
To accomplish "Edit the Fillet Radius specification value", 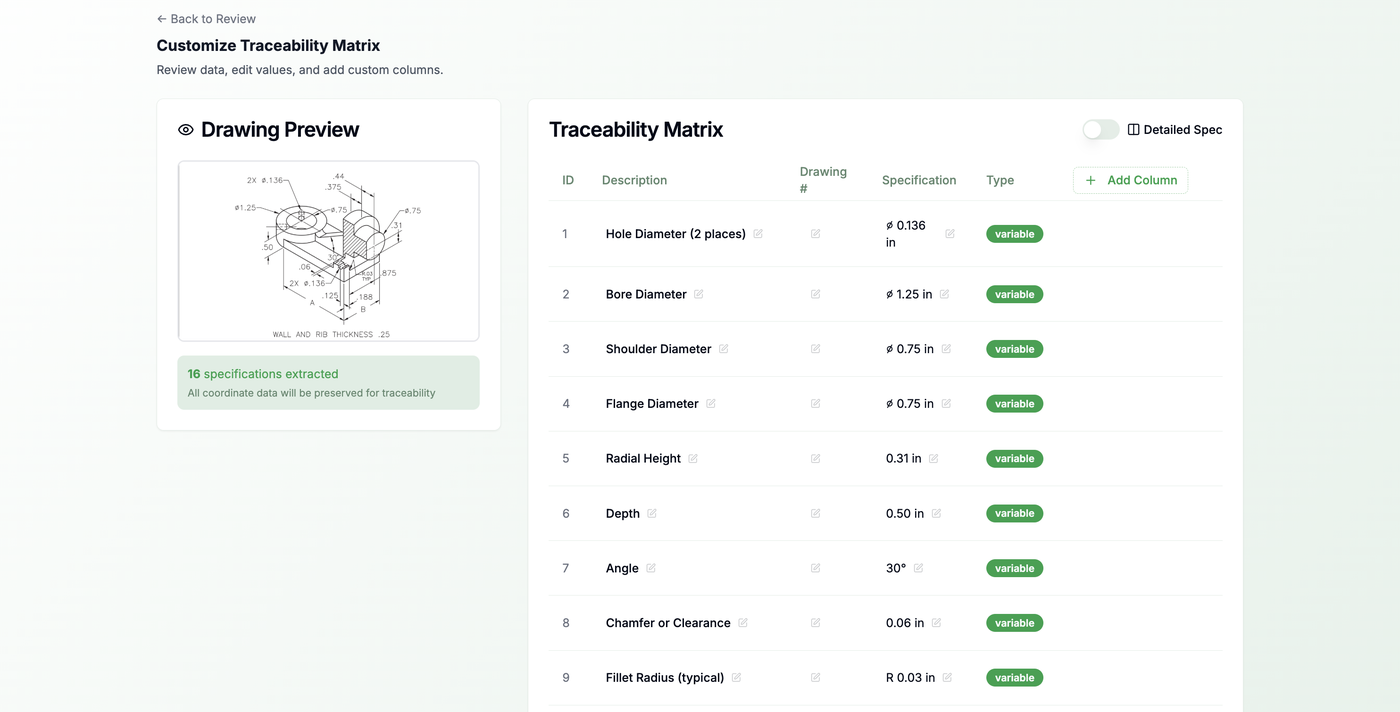I will [948, 677].
